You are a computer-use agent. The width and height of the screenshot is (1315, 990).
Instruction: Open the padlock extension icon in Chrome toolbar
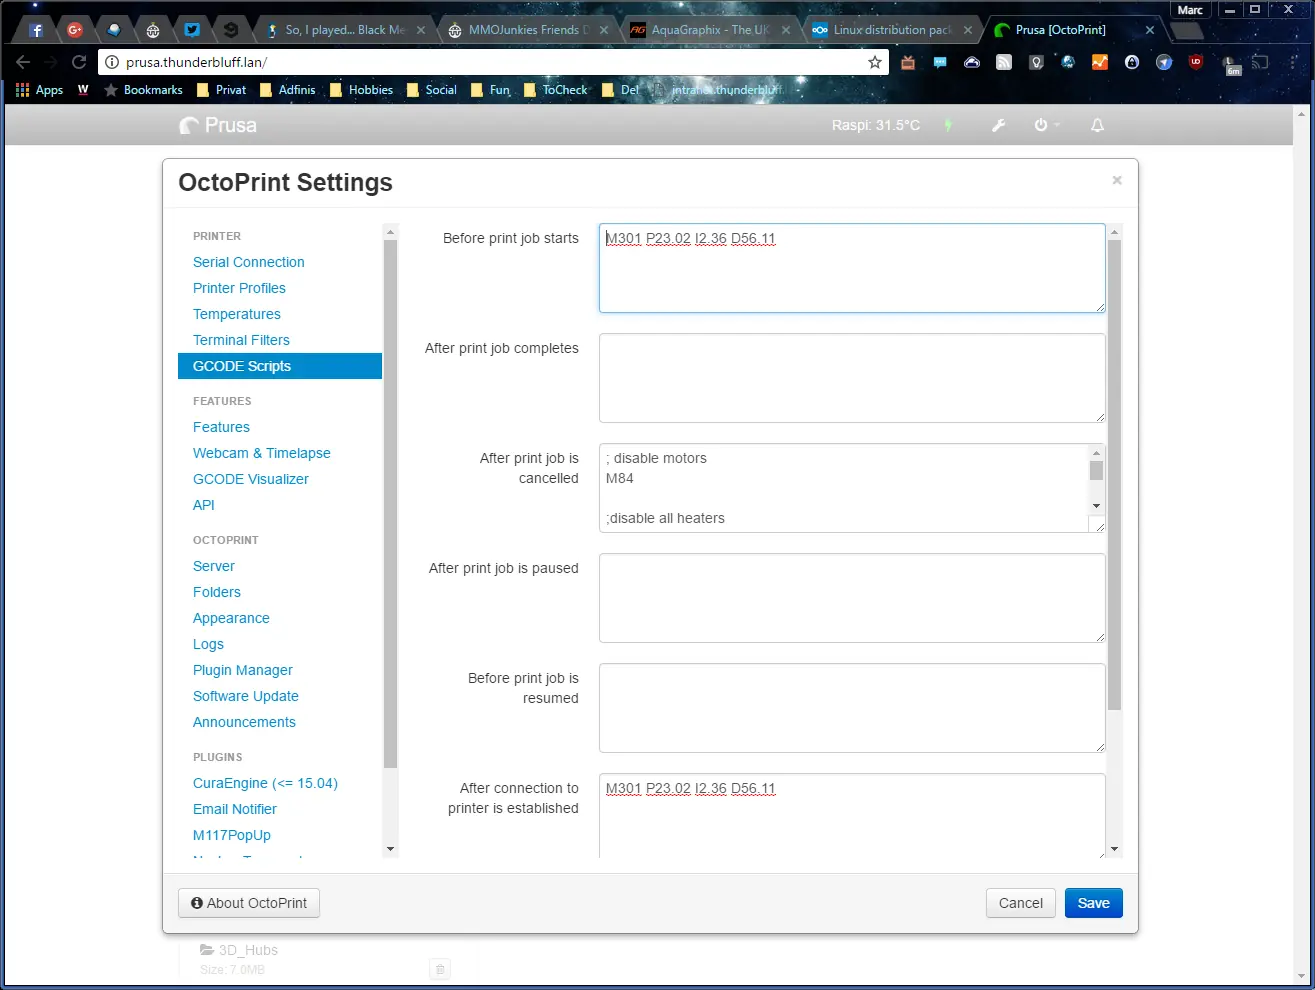click(x=1131, y=62)
